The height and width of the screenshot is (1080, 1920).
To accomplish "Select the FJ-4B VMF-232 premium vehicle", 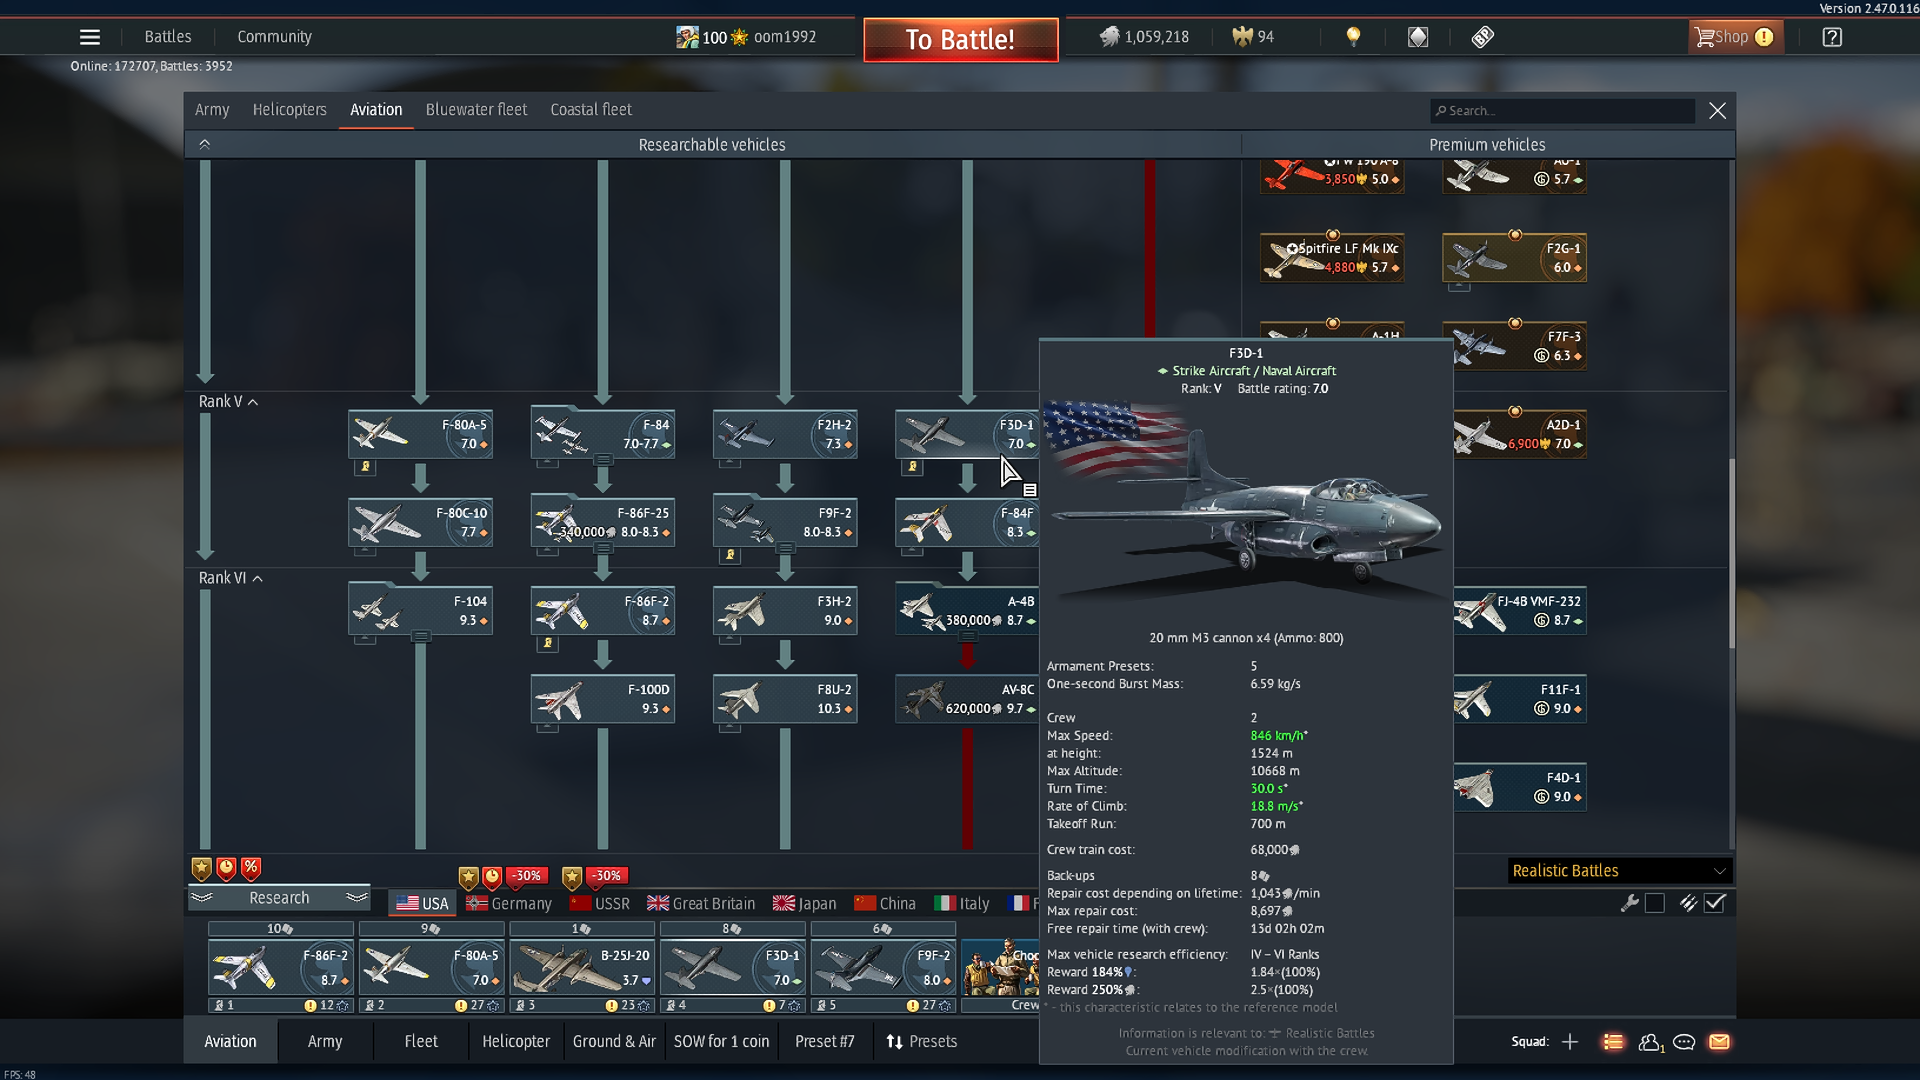I will coord(1519,610).
